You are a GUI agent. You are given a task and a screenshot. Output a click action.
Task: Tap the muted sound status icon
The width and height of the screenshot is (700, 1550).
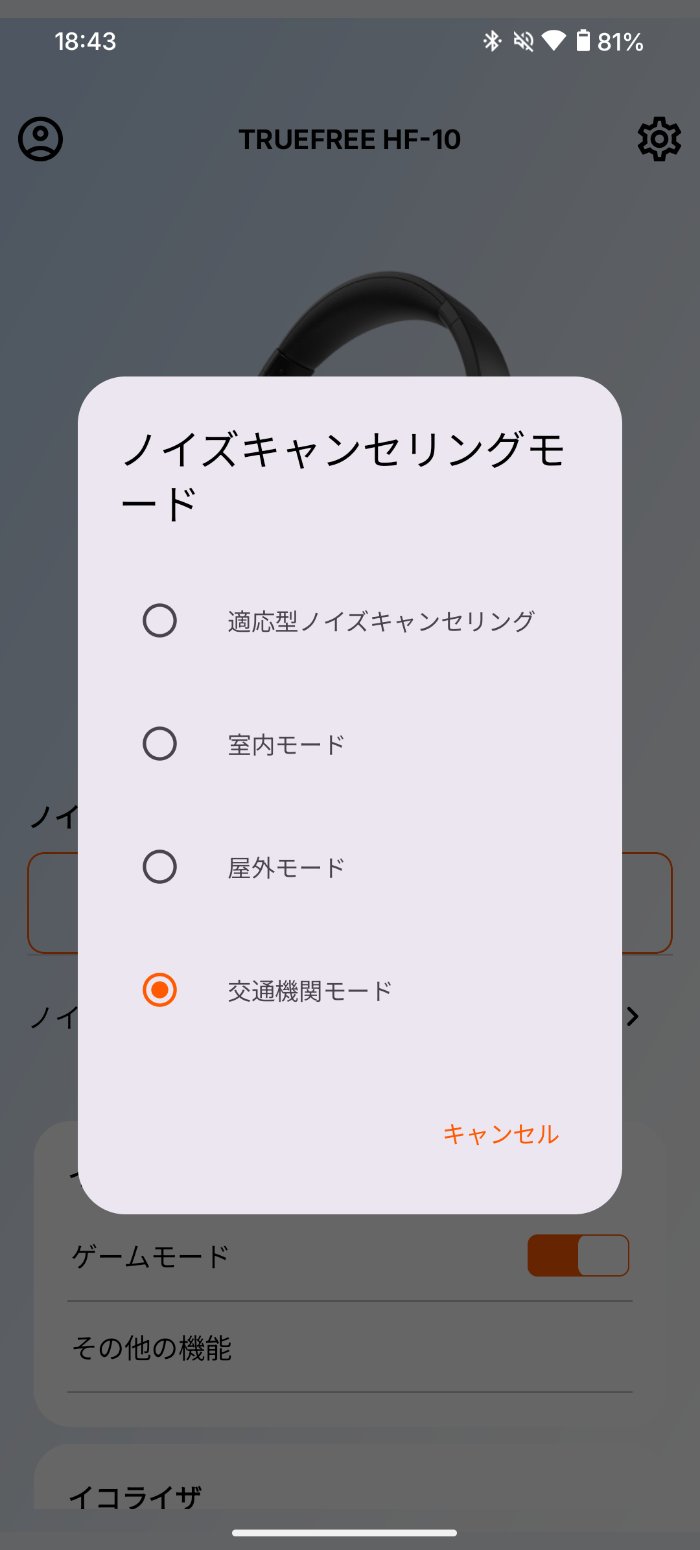click(x=522, y=41)
